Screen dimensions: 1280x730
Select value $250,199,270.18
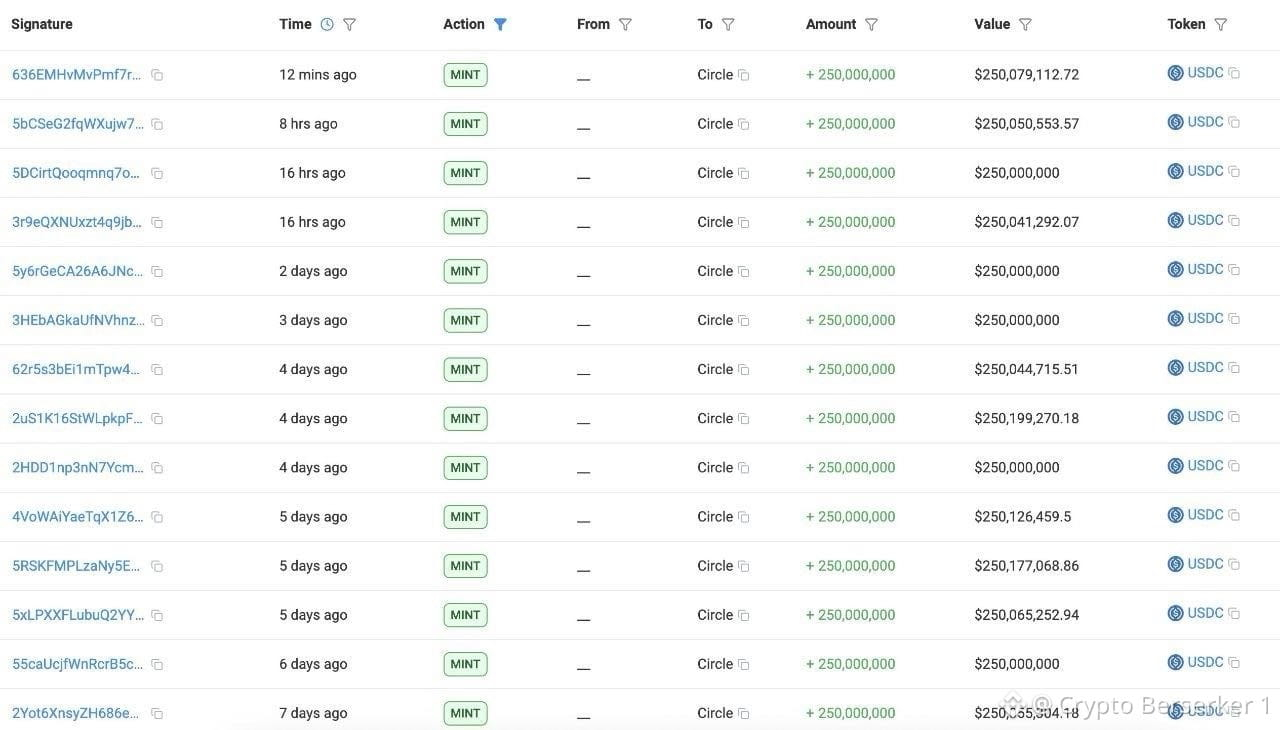(1027, 418)
